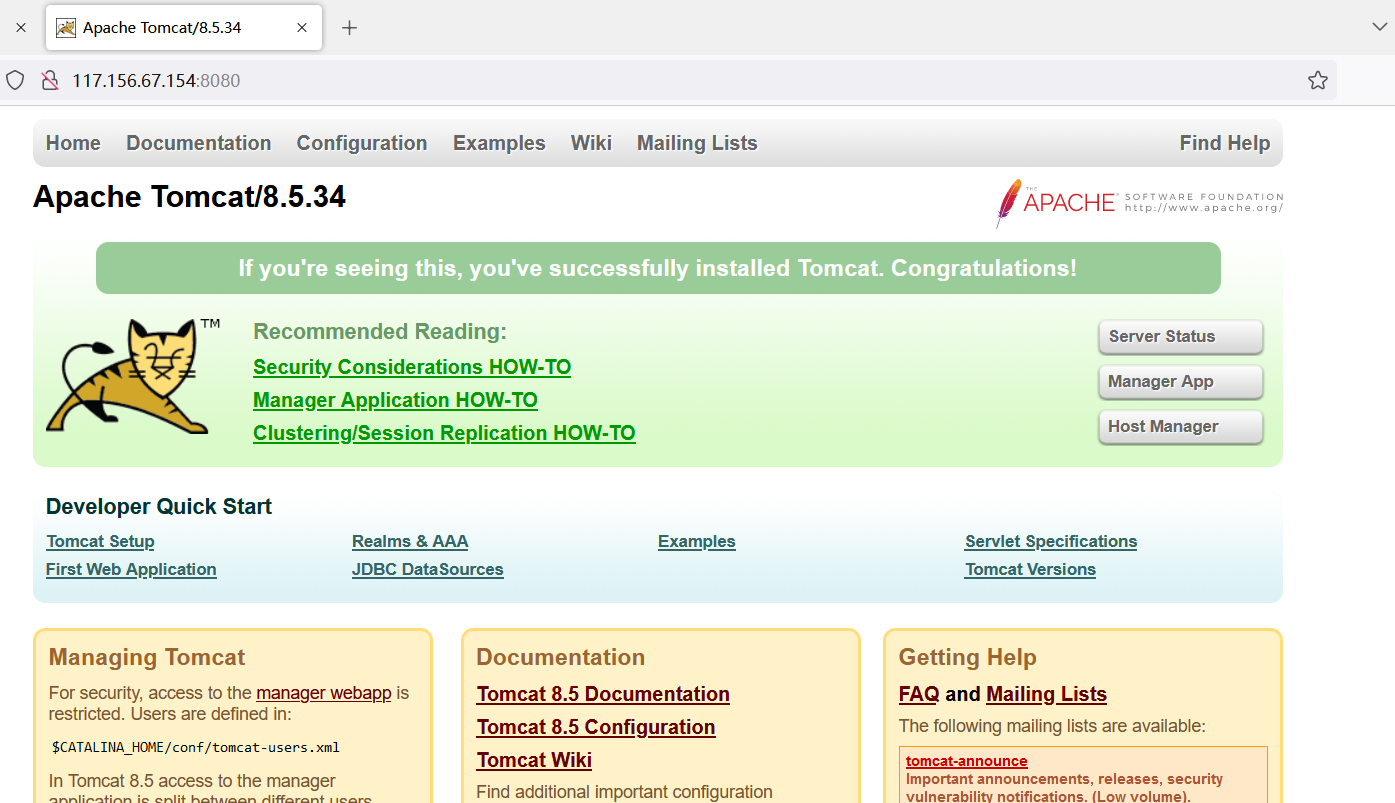
Task: Open Documentation in the navigation bar
Action: pos(199,143)
